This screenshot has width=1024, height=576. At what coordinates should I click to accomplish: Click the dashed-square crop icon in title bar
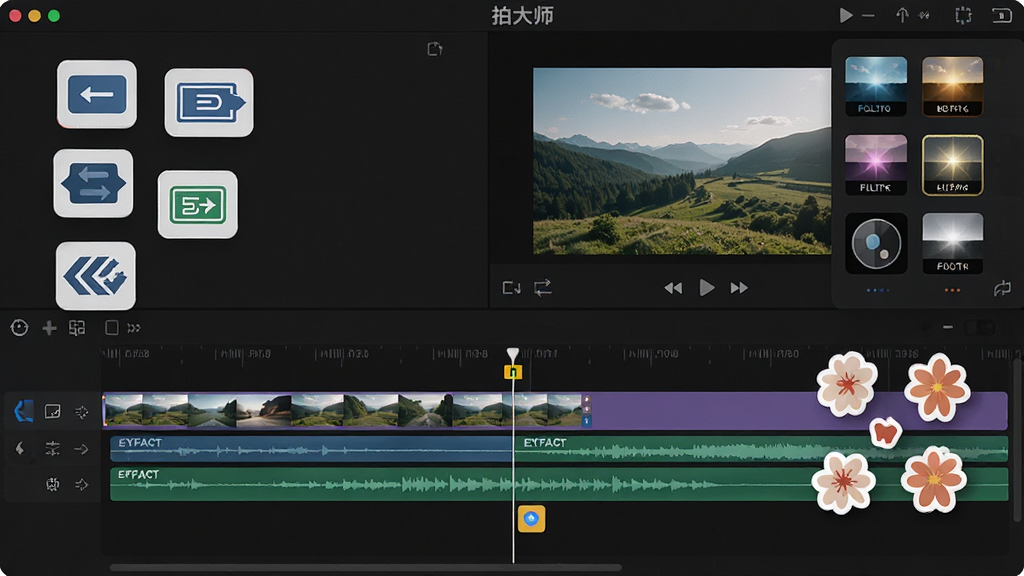[x=963, y=15]
